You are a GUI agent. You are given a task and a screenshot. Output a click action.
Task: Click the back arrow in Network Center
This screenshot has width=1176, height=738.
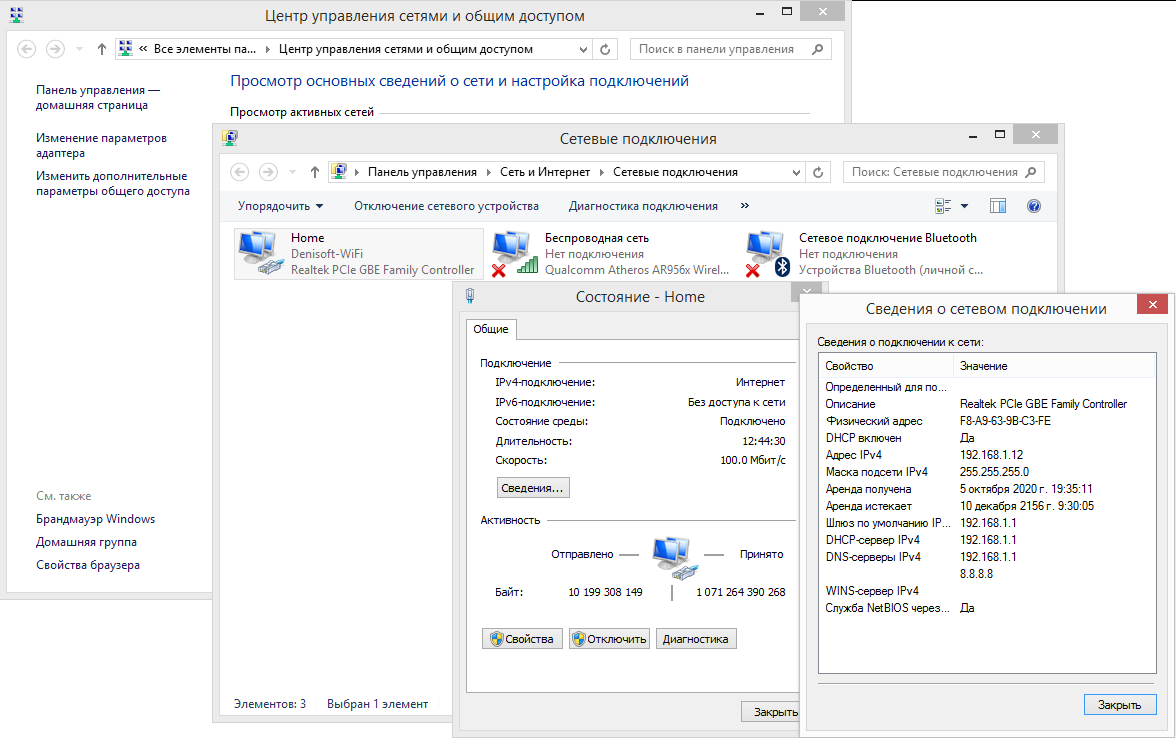pyautogui.click(x=27, y=49)
